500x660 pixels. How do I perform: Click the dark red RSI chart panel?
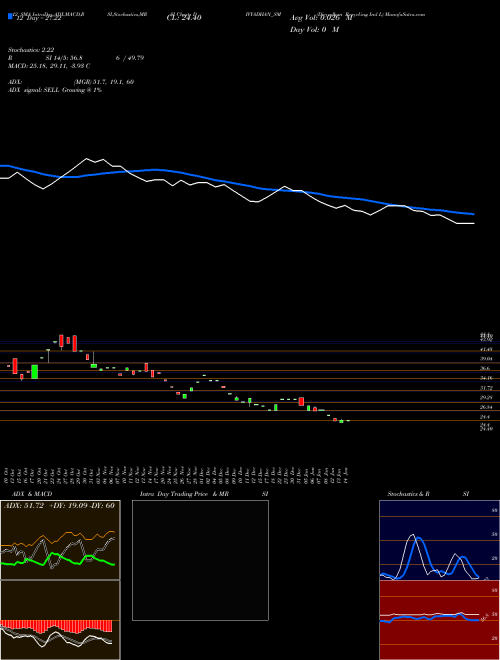point(439,620)
